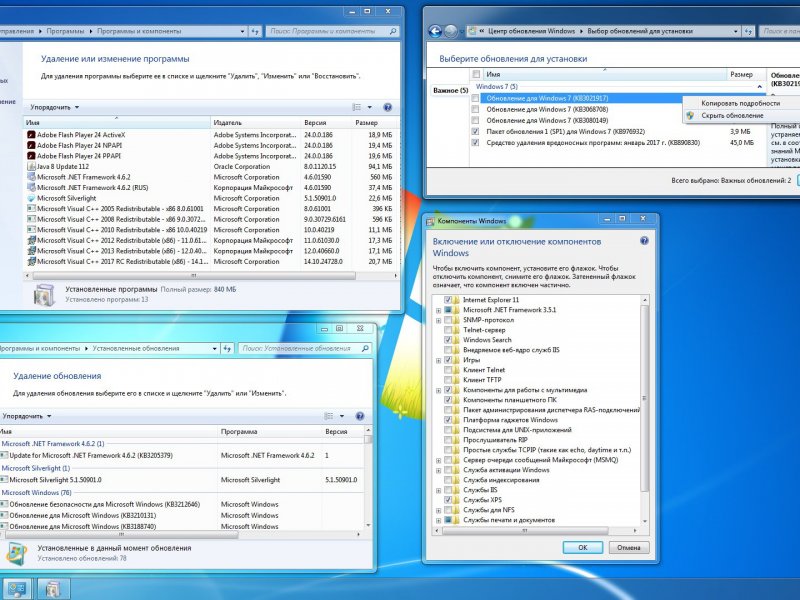800x600 pixels.
Task: Open the second taskbar Programs item
Action: (x=53, y=589)
